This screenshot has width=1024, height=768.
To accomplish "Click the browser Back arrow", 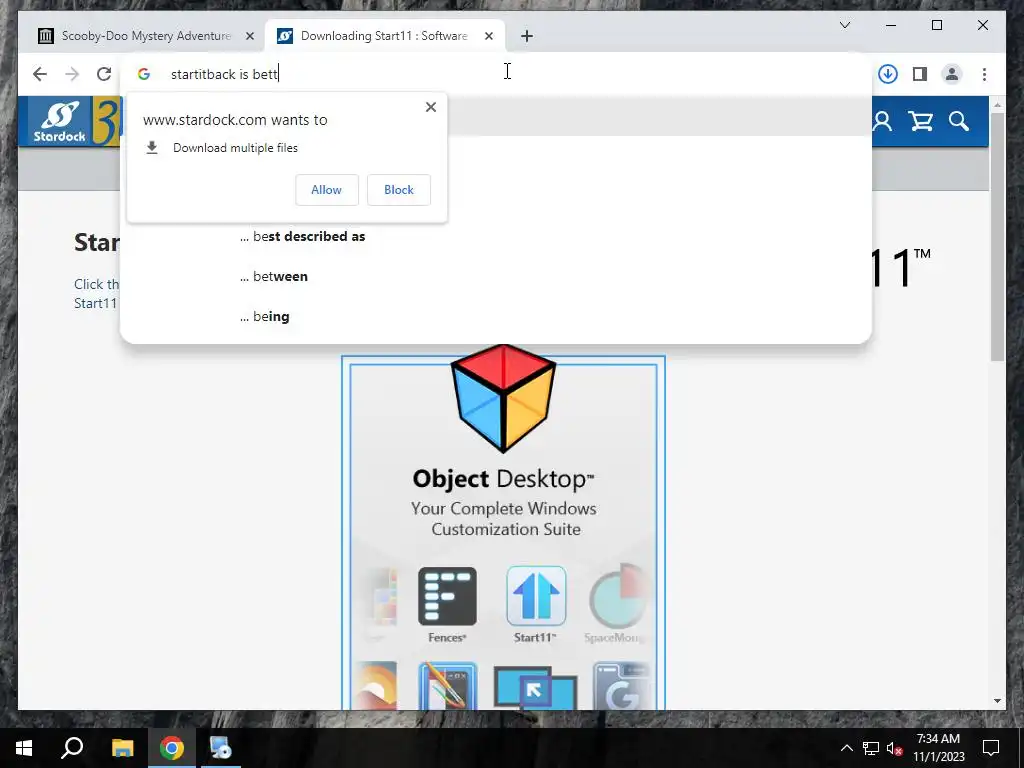I will pos(40,74).
